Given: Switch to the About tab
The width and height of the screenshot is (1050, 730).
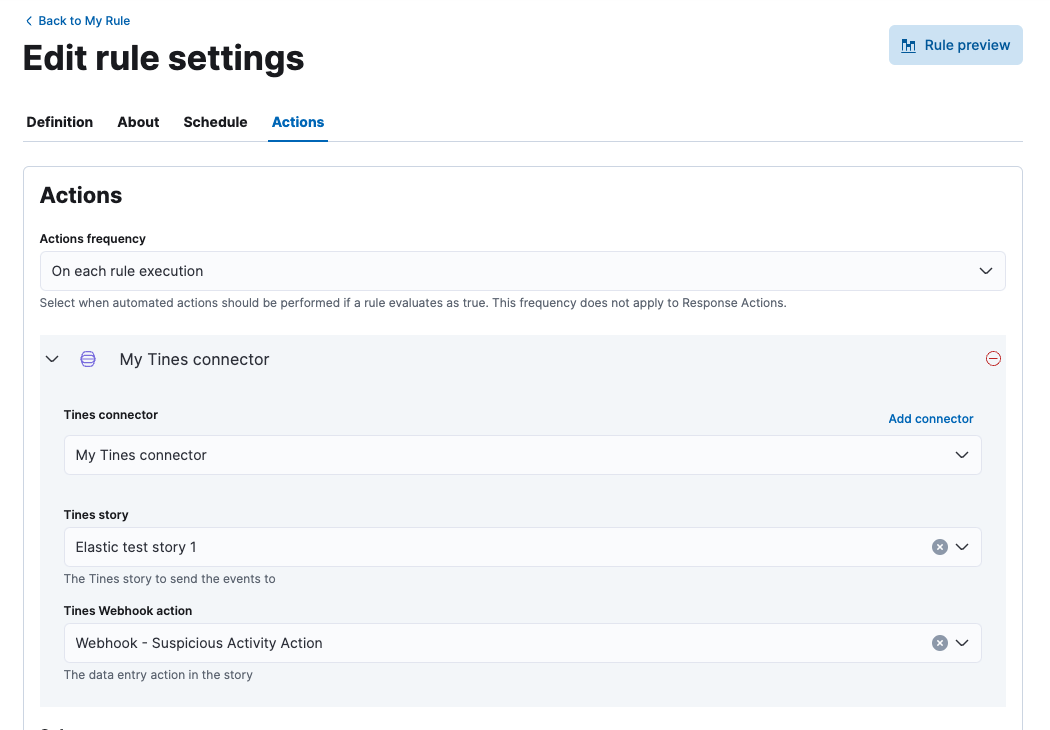Looking at the screenshot, I should (x=138, y=122).
